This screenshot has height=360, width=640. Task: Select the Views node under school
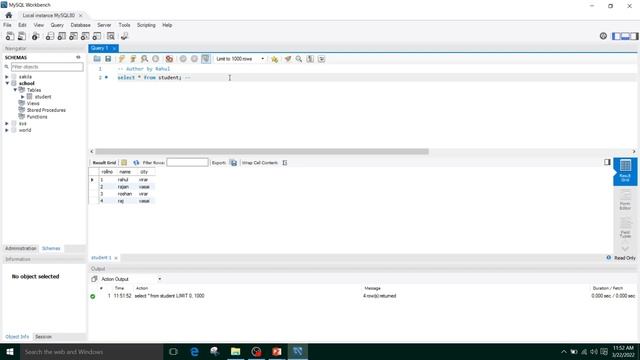pos(33,103)
